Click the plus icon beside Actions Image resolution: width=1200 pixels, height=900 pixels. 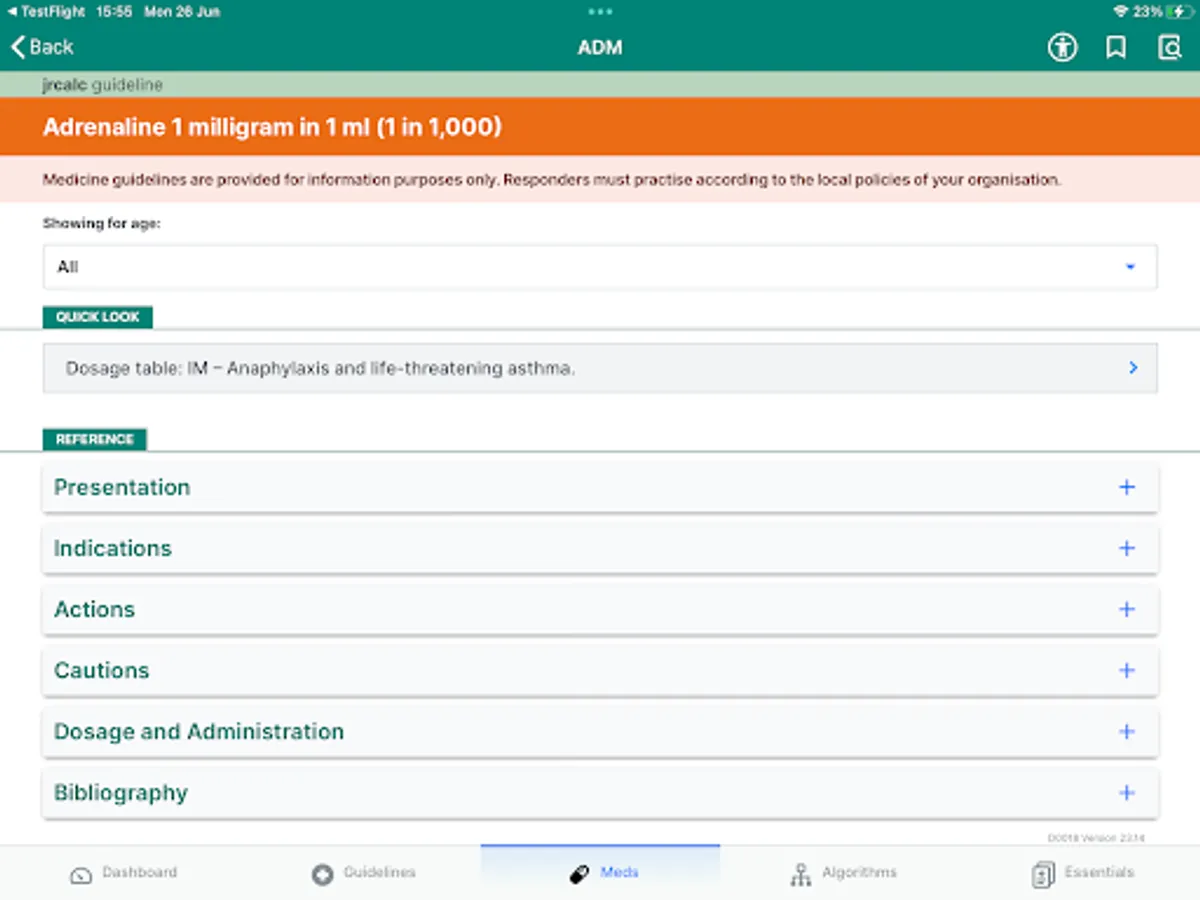point(1127,609)
